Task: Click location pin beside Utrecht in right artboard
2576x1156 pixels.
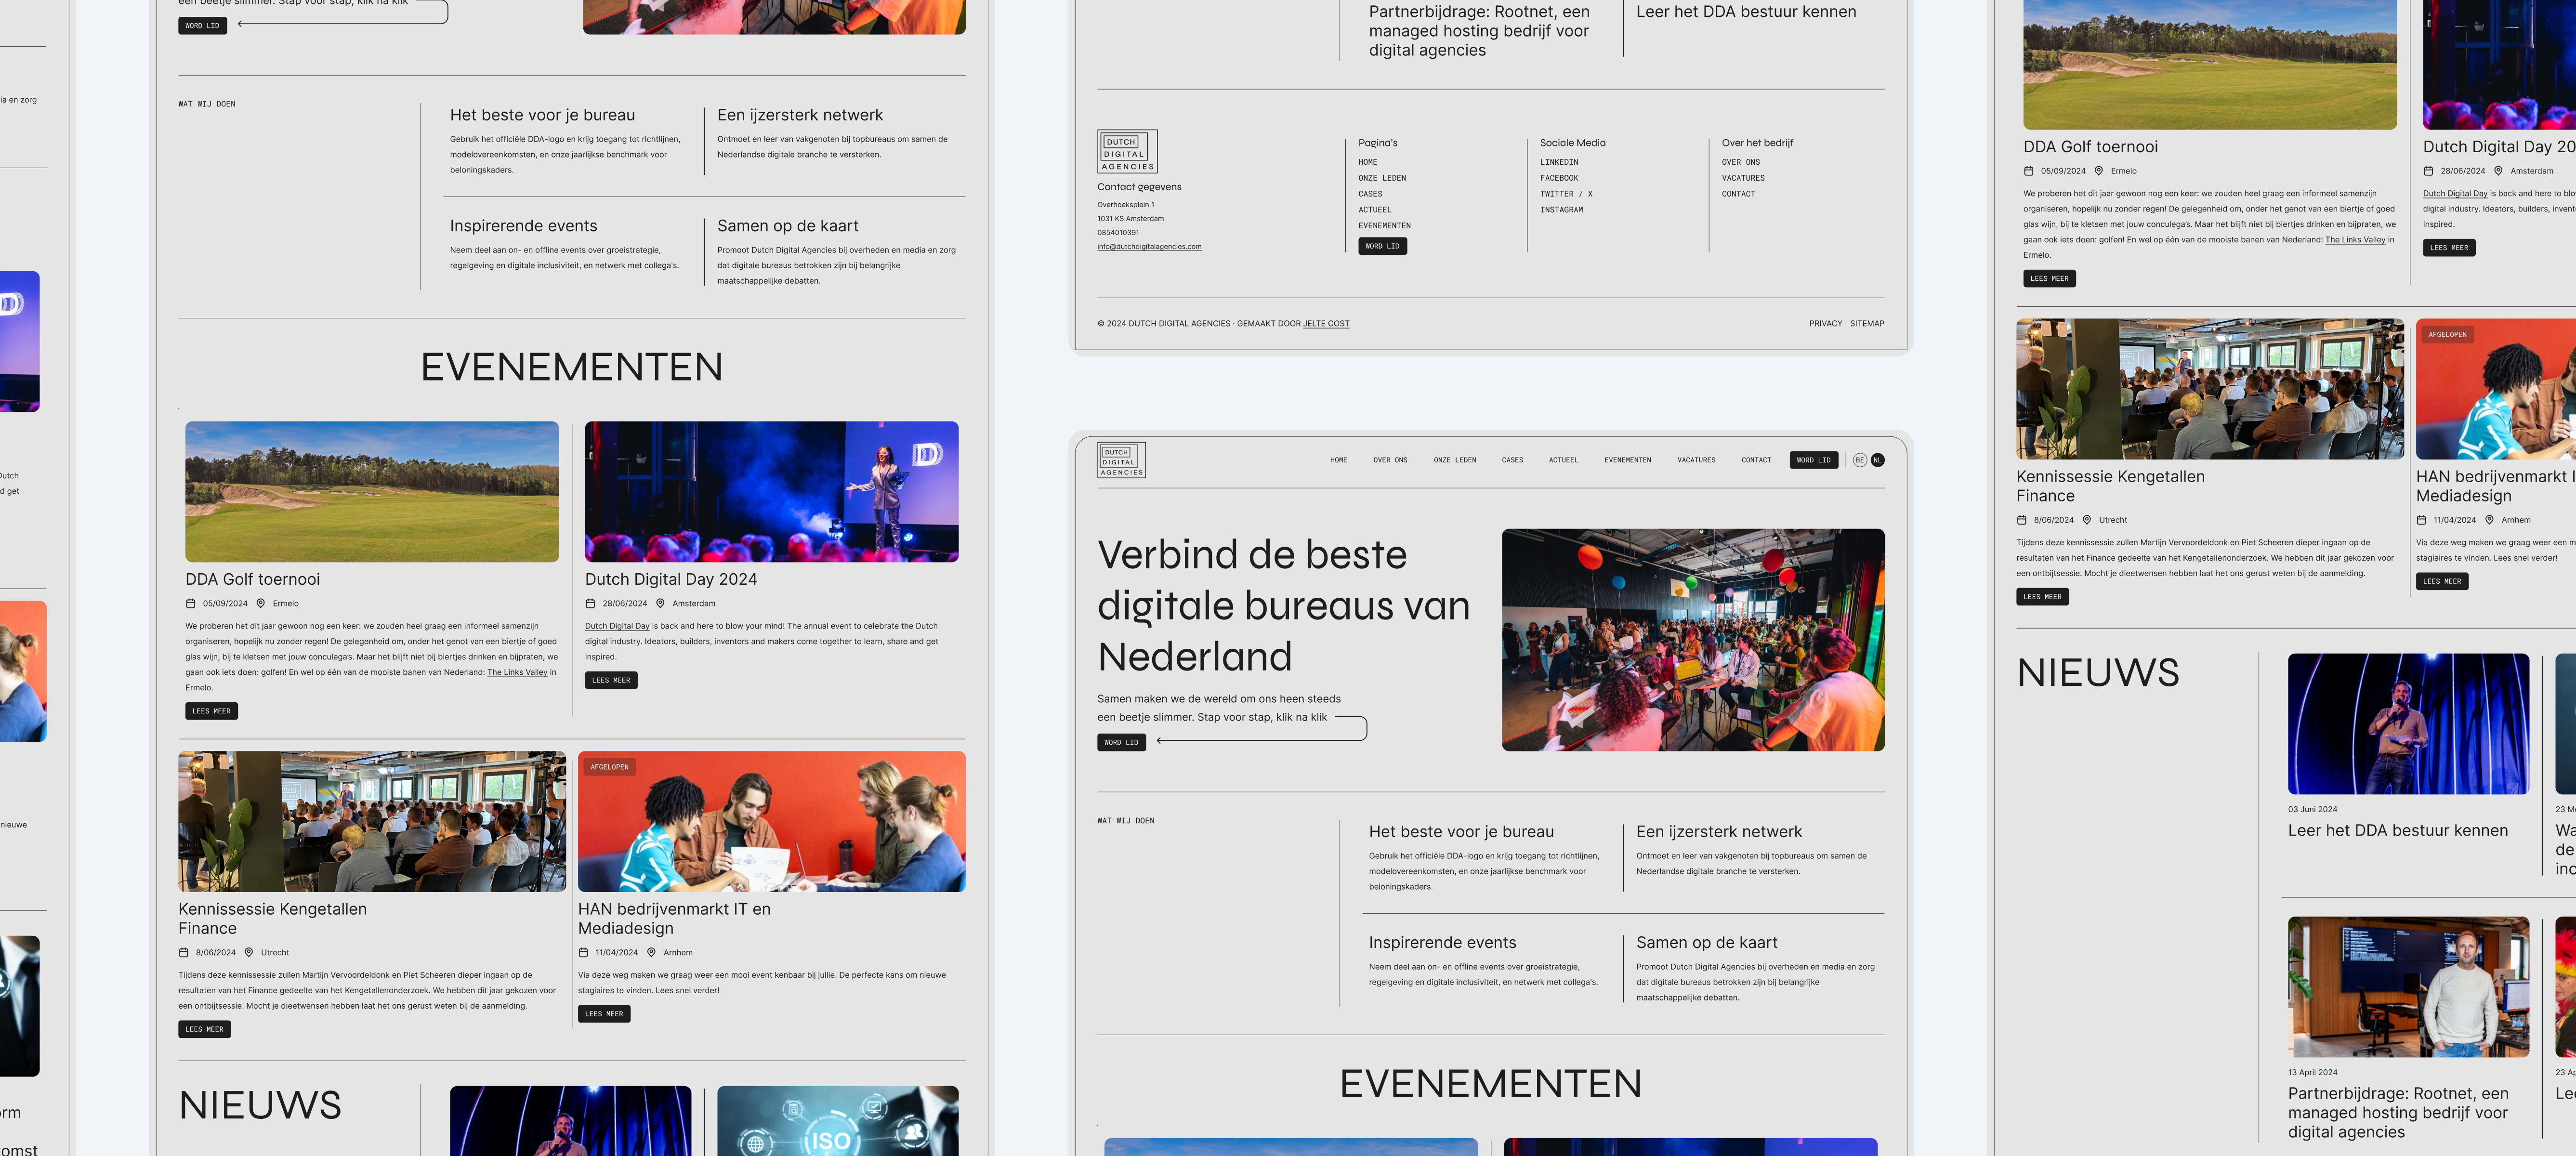Action: tap(2086, 520)
